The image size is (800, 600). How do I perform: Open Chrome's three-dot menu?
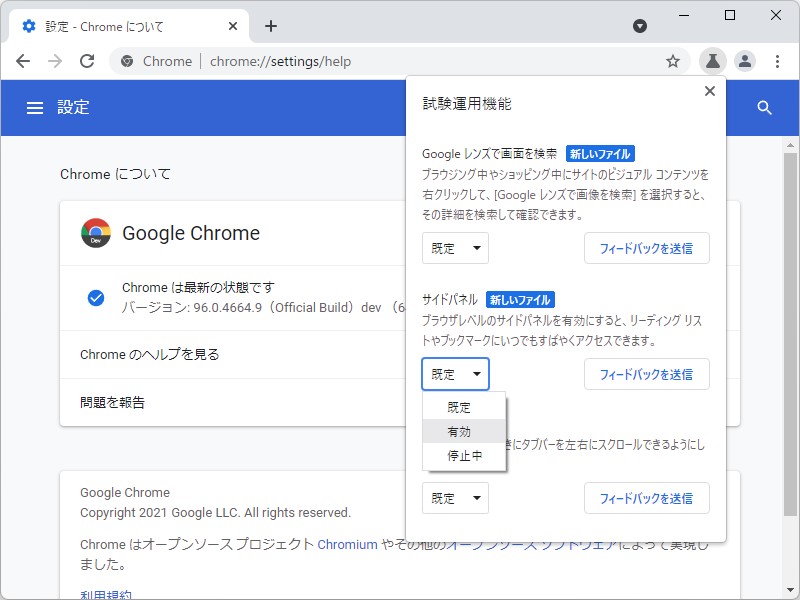tap(777, 61)
